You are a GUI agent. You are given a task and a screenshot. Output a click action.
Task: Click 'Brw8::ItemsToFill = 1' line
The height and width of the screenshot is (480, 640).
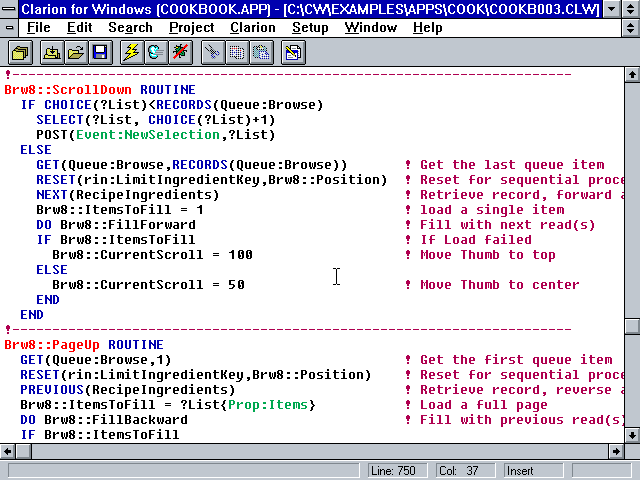point(120,210)
